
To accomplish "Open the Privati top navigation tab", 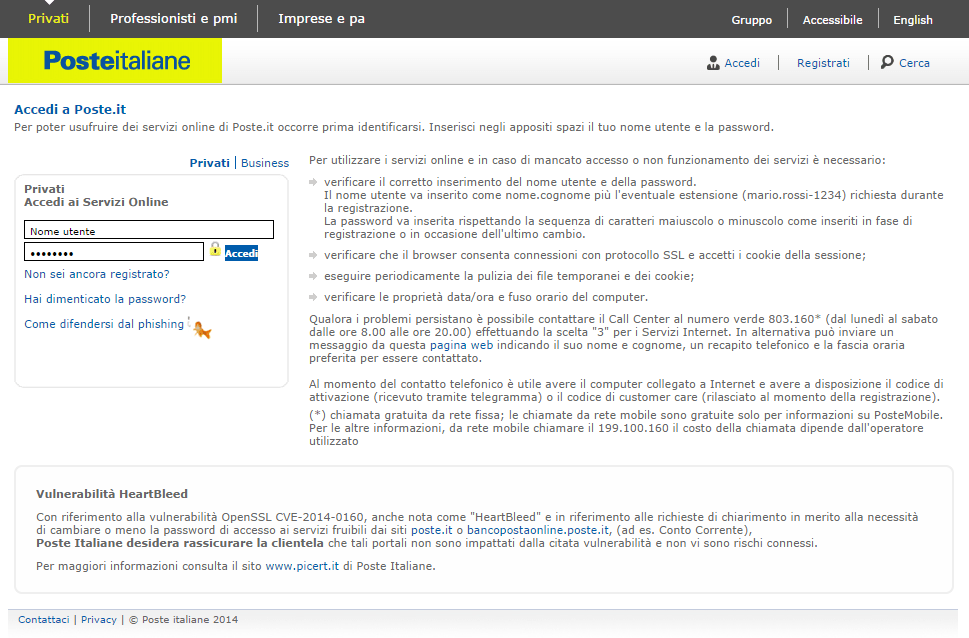I will coord(48,19).
